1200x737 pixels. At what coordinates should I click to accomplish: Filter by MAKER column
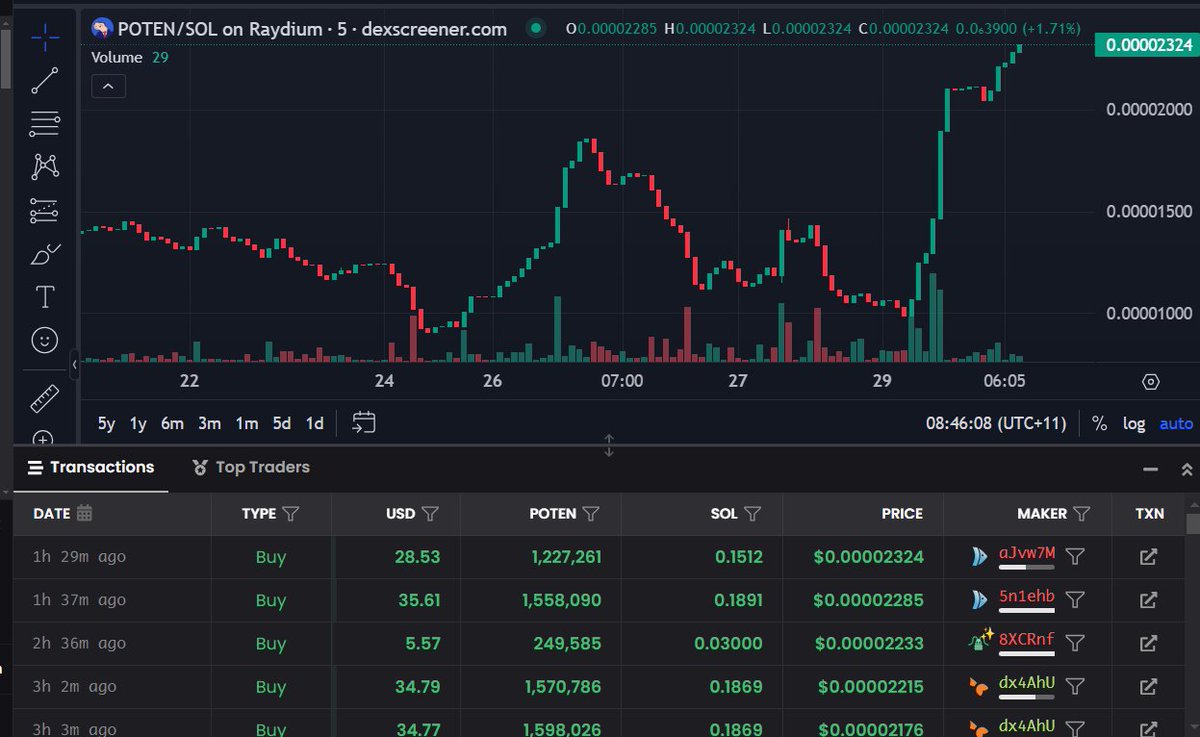click(1081, 513)
